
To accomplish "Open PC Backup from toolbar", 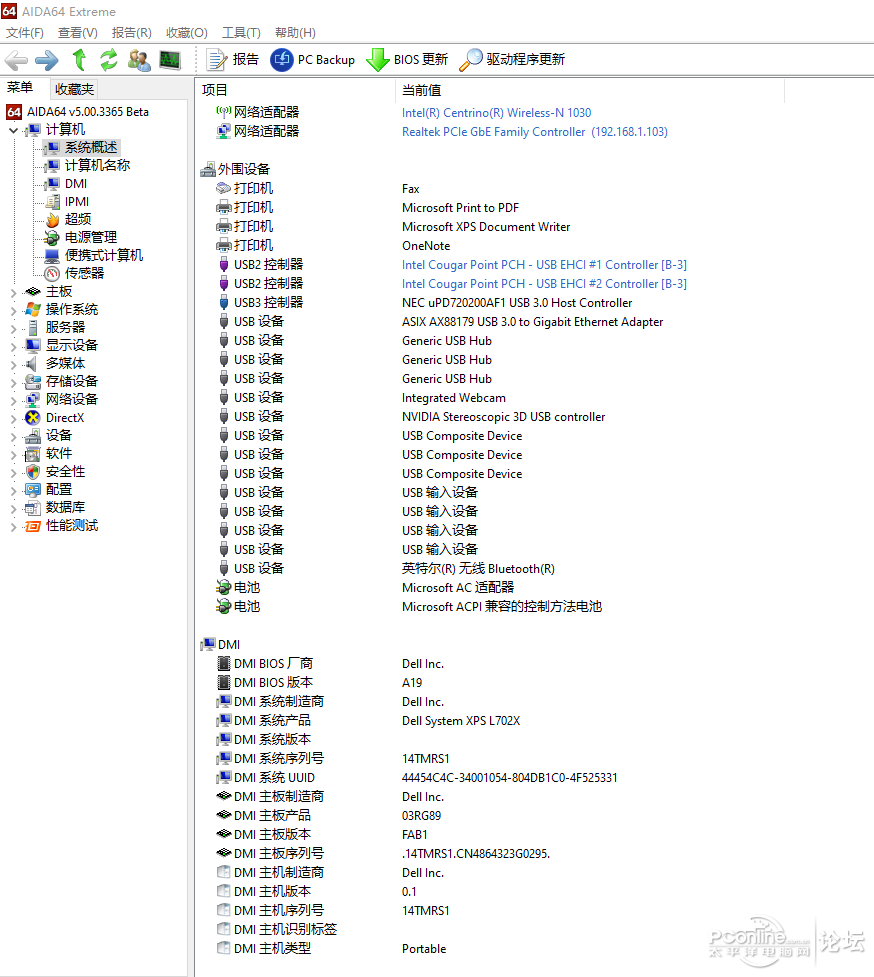I will [x=313, y=60].
